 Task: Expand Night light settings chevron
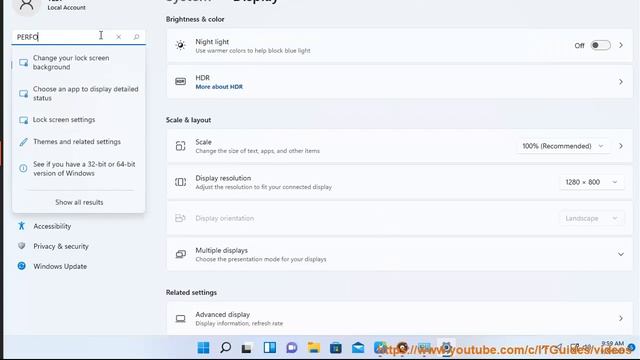(x=621, y=45)
